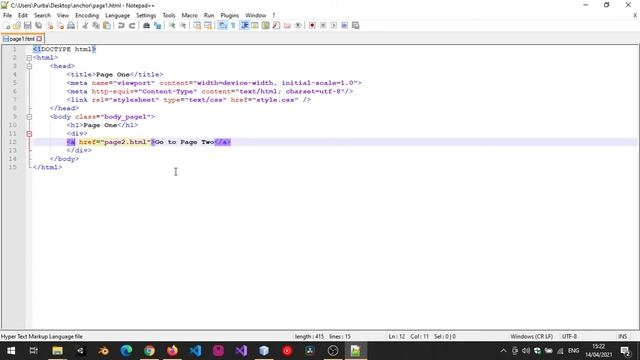Open the Edit menu
Image resolution: width=640 pixels, height=360 pixels.
click(23, 16)
